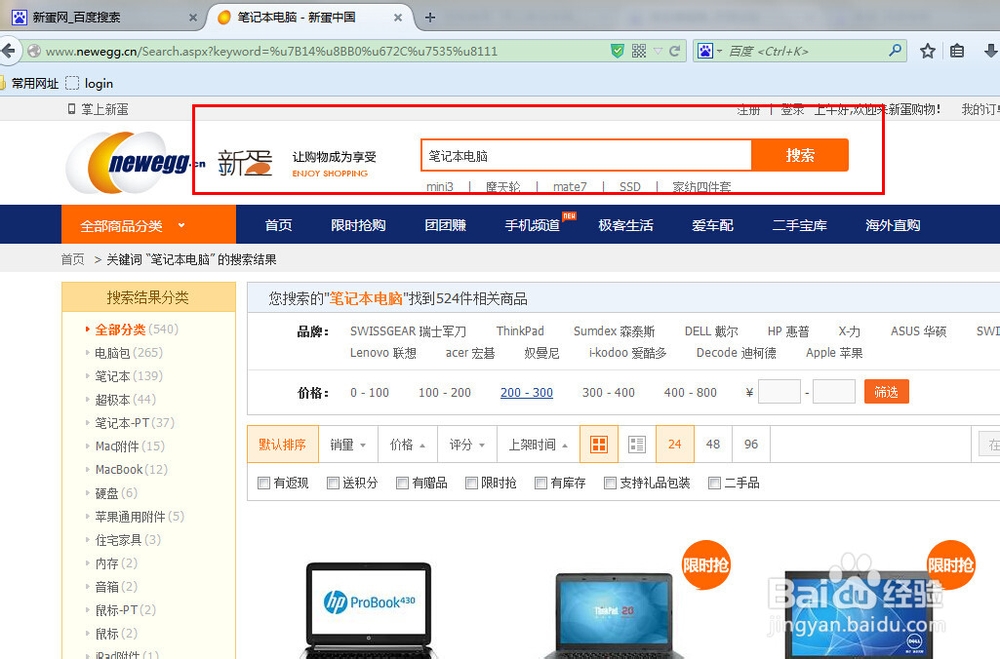Image resolution: width=1000 pixels, height=659 pixels.
Task: Check the 二手品 checkbox
Action: [x=715, y=483]
